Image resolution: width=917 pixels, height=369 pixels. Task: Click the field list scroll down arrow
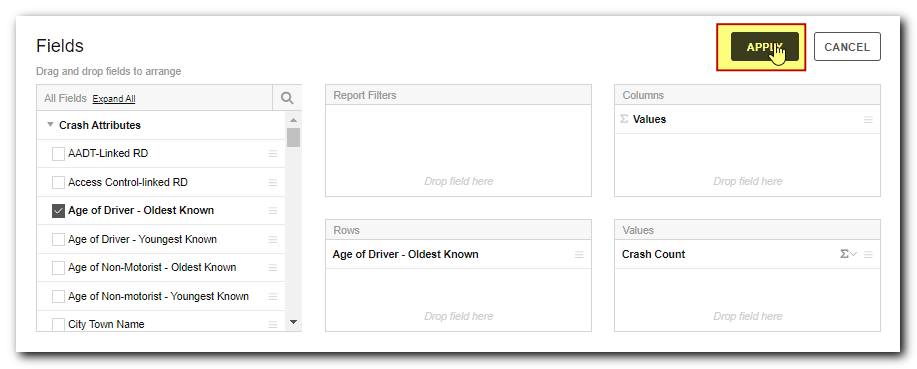click(x=294, y=322)
